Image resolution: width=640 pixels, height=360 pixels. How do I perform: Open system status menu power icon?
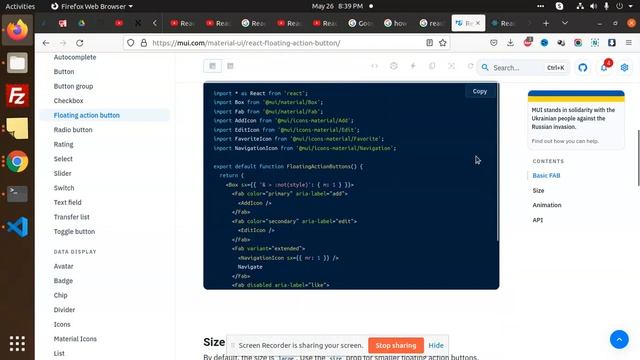point(620,6)
